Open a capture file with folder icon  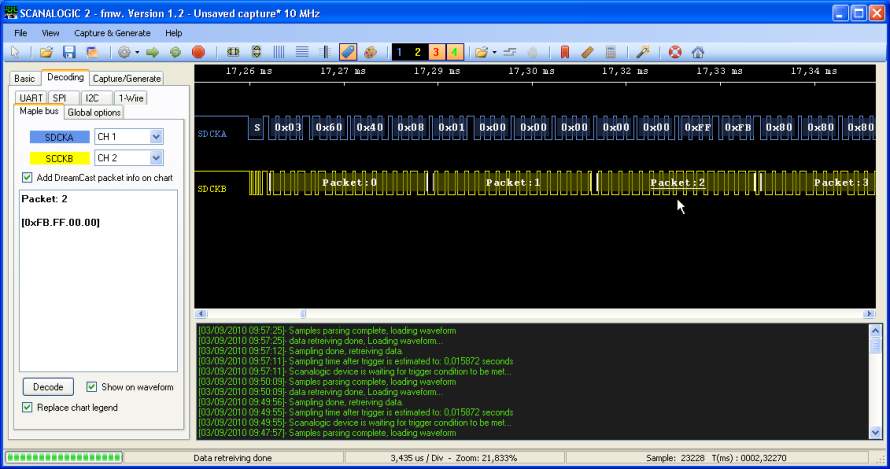pyautogui.click(x=46, y=52)
